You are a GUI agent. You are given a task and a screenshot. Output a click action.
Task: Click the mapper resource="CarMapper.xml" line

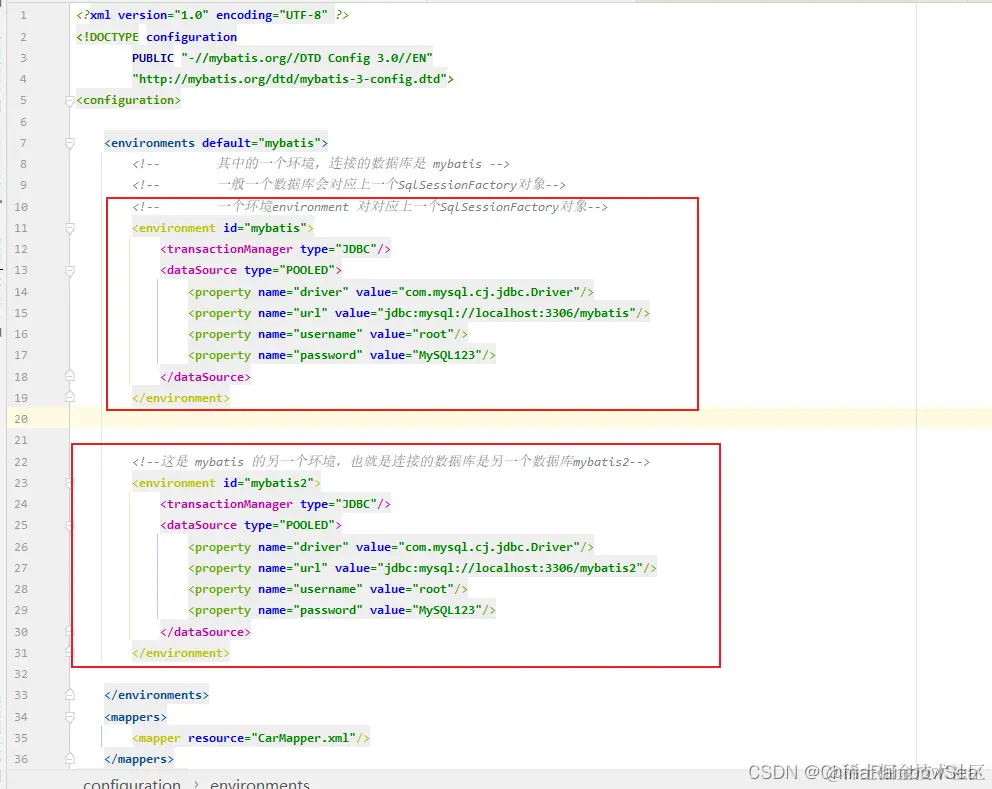(251, 738)
